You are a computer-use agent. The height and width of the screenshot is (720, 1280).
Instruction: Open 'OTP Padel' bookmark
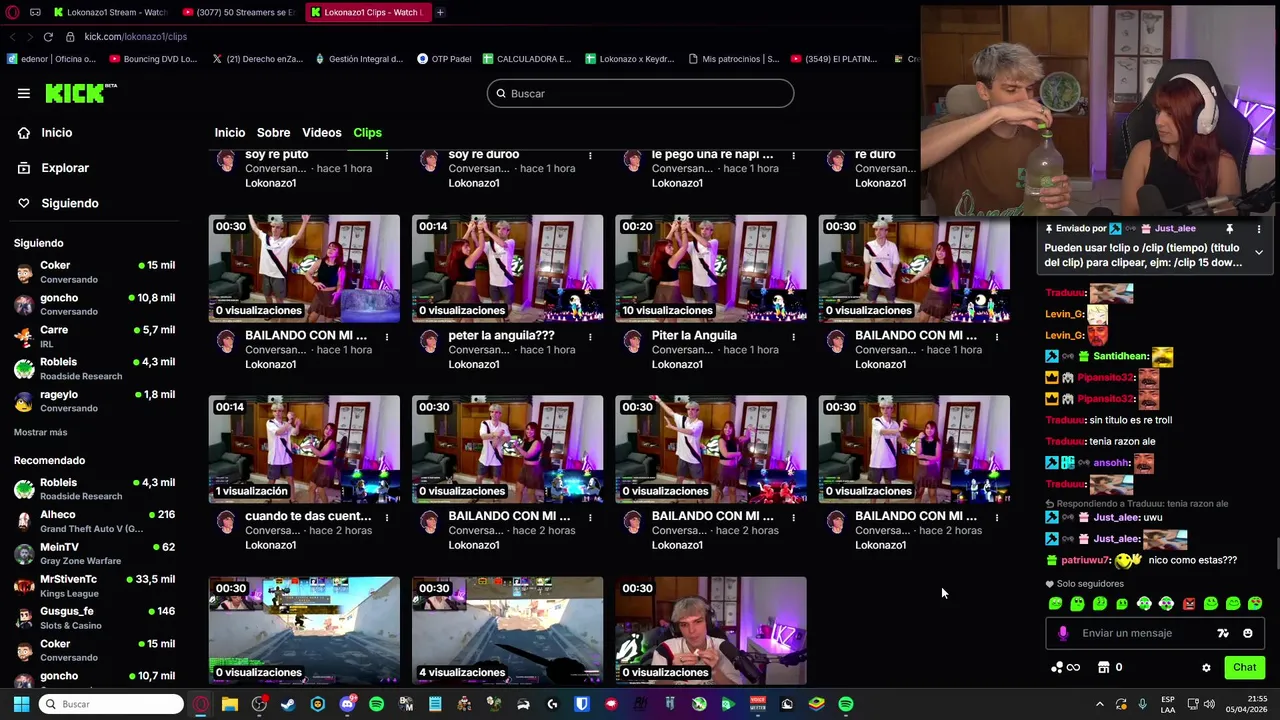coord(444,59)
